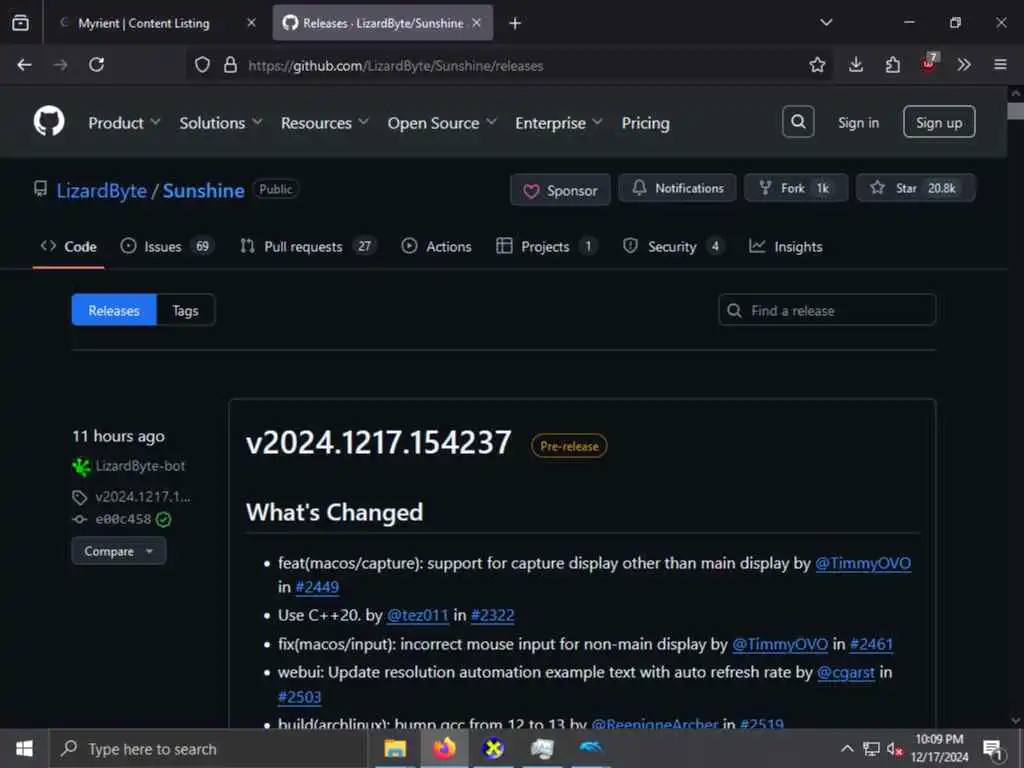The width and height of the screenshot is (1024, 768).
Task: Open the LizardByte owner link
Action: 102,190
